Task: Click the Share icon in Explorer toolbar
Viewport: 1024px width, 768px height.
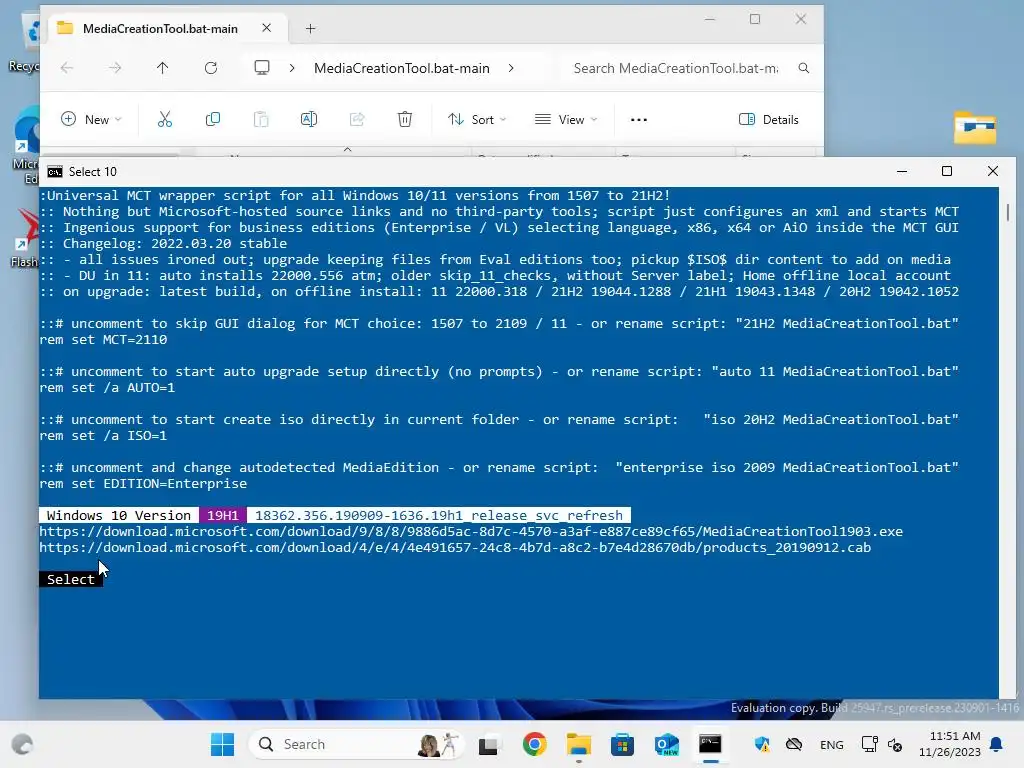Action: (357, 120)
